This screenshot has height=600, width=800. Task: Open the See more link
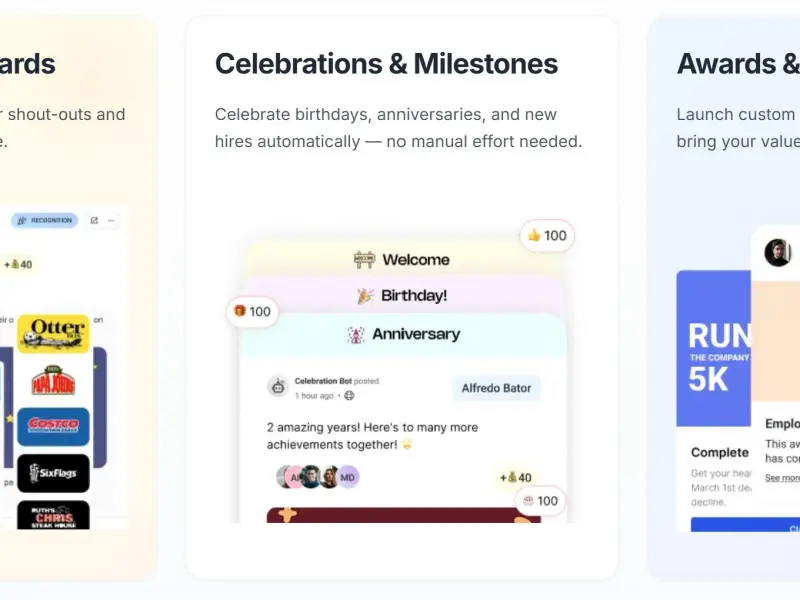(x=782, y=478)
